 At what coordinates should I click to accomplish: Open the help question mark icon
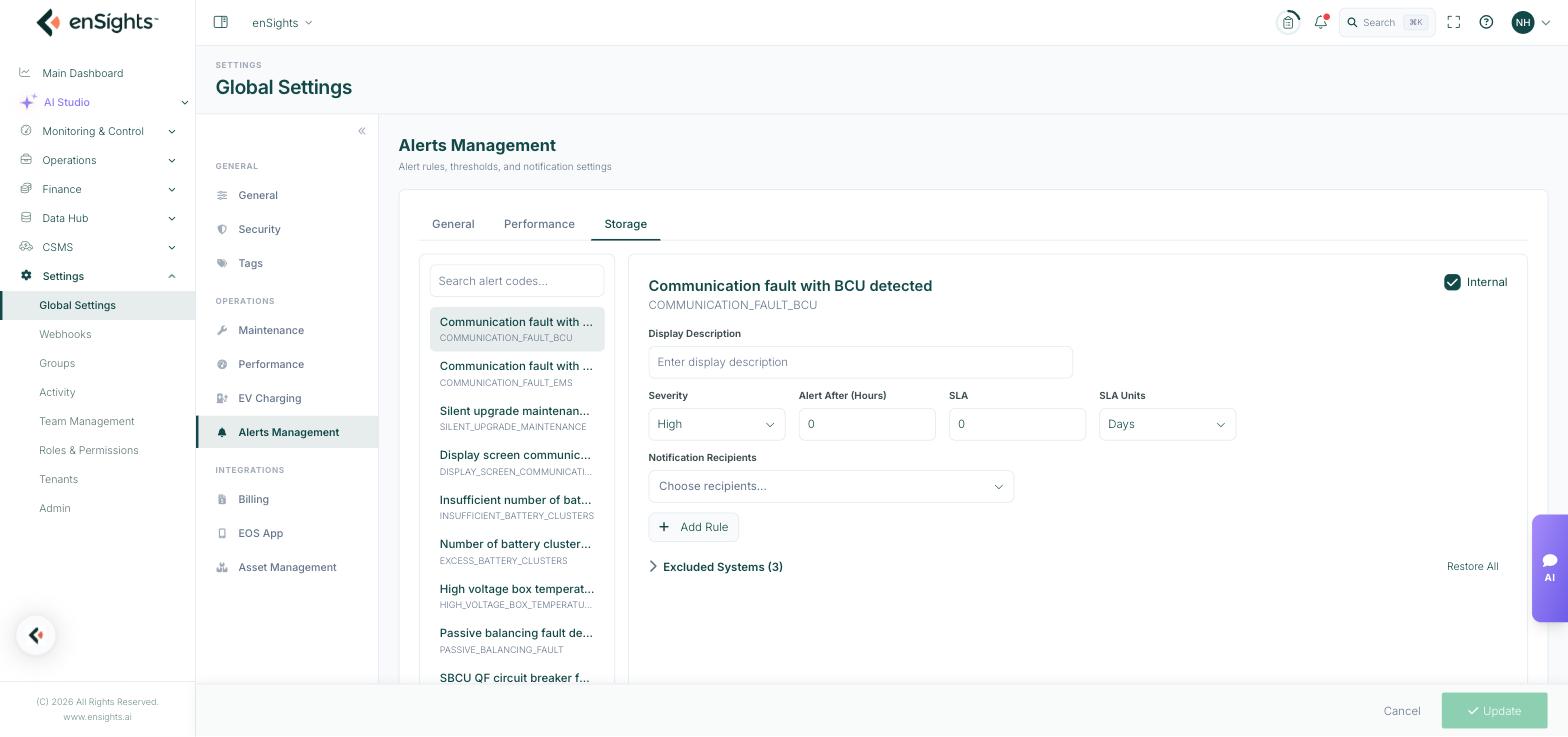(1486, 22)
